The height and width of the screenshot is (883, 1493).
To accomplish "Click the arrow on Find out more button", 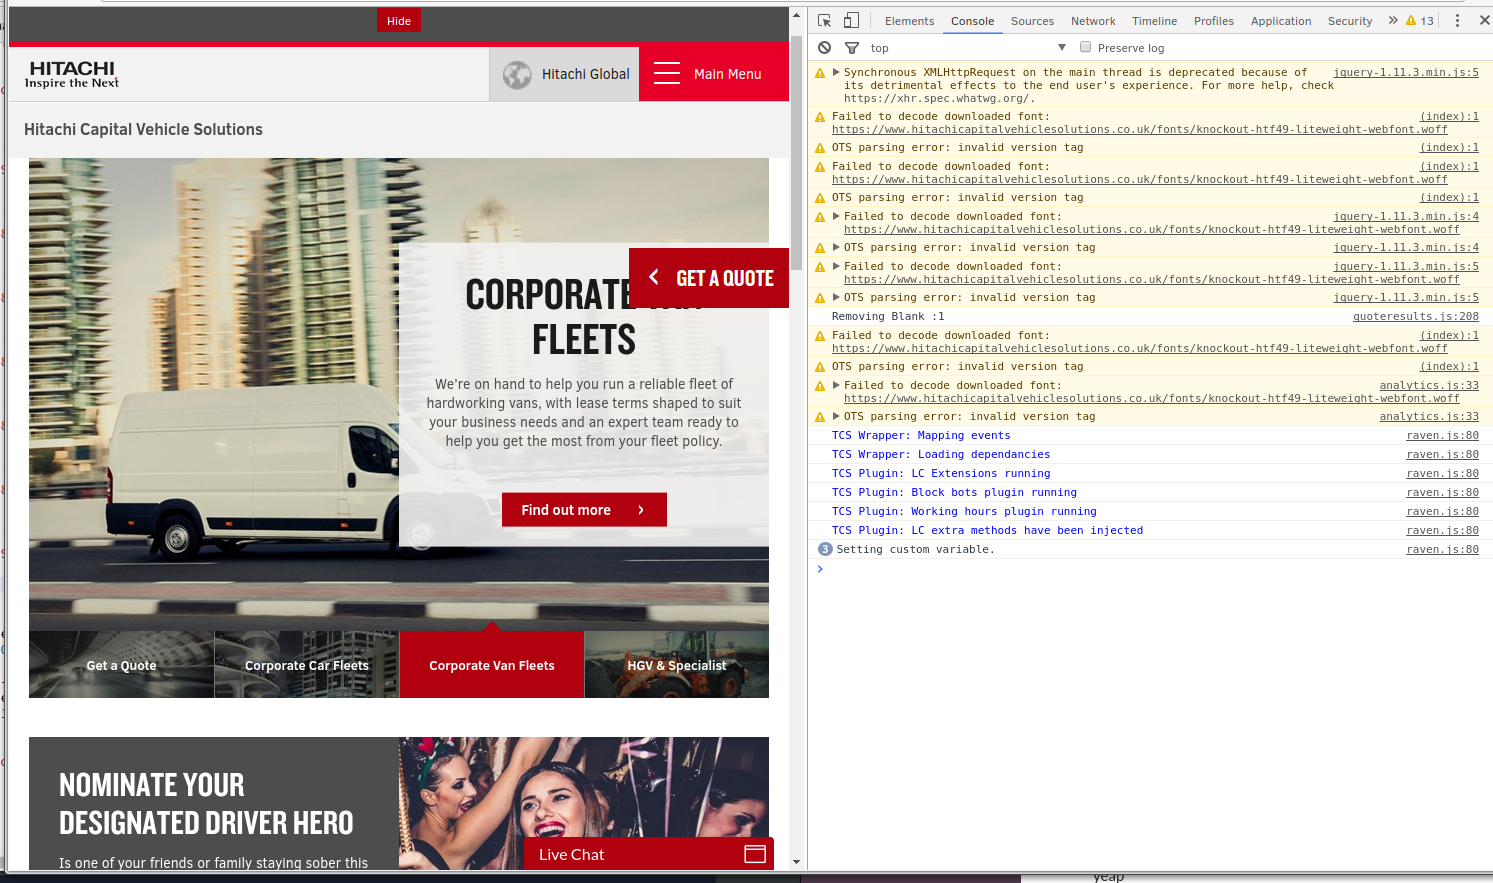I will pyautogui.click(x=641, y=510).
